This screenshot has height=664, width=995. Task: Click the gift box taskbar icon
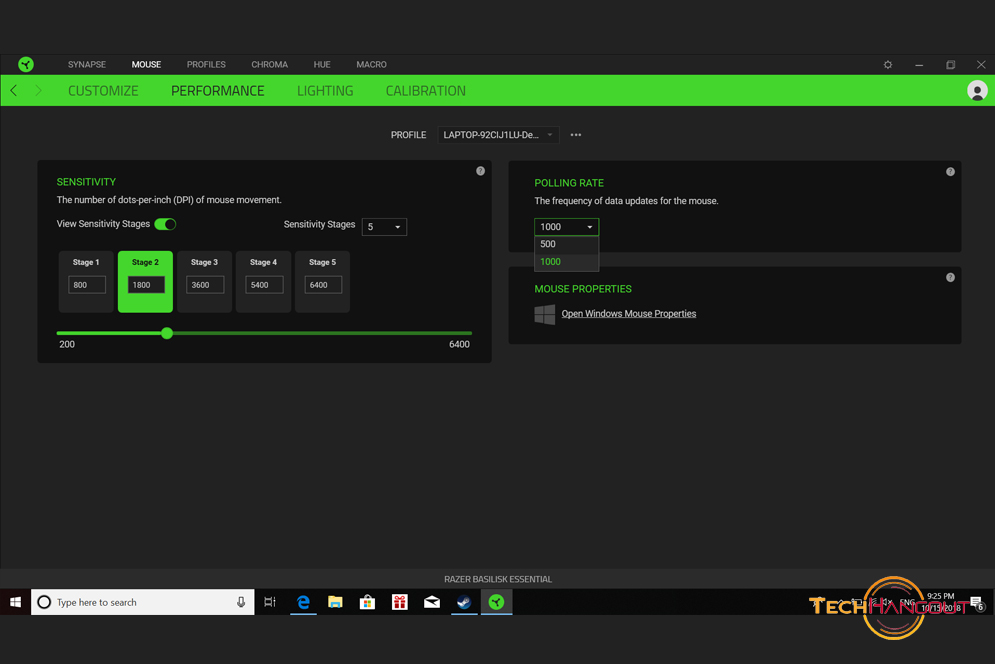click(400, 602)
